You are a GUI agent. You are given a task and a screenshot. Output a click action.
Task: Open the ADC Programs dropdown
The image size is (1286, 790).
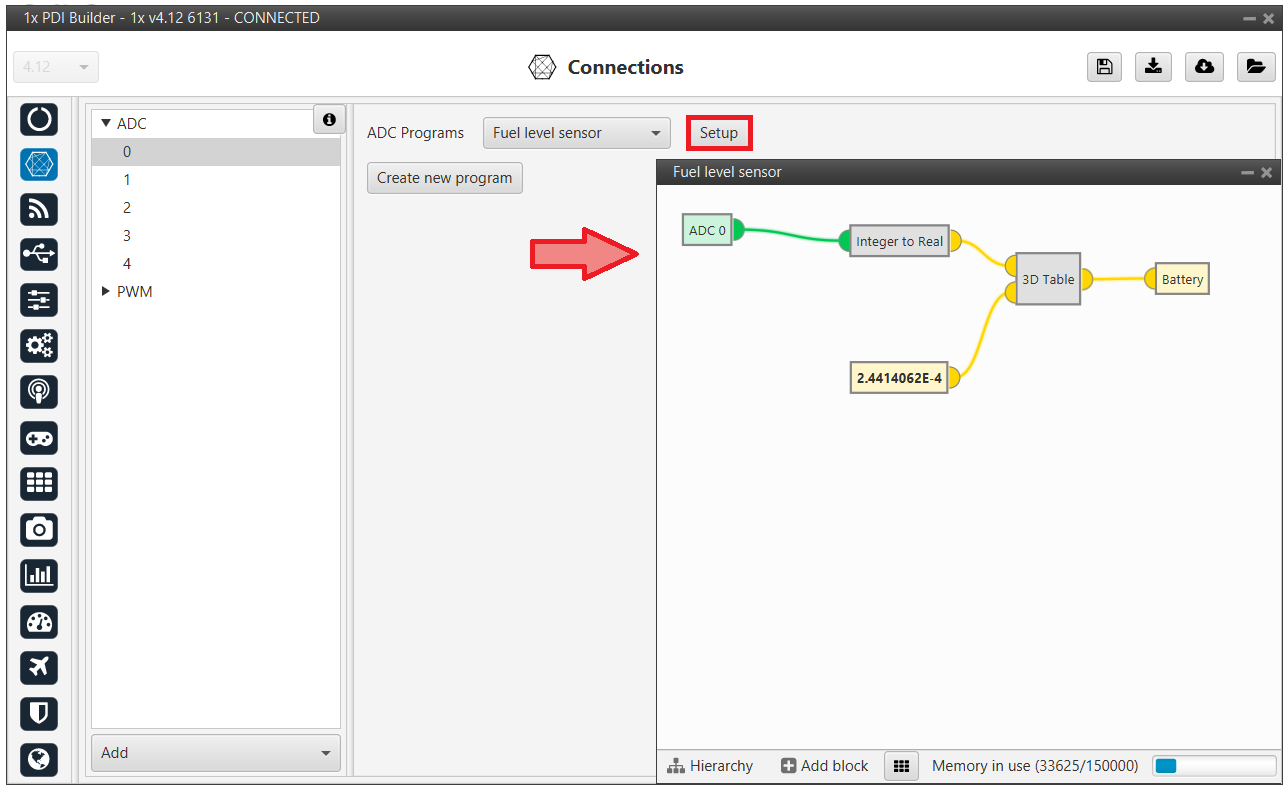(576, 133)
